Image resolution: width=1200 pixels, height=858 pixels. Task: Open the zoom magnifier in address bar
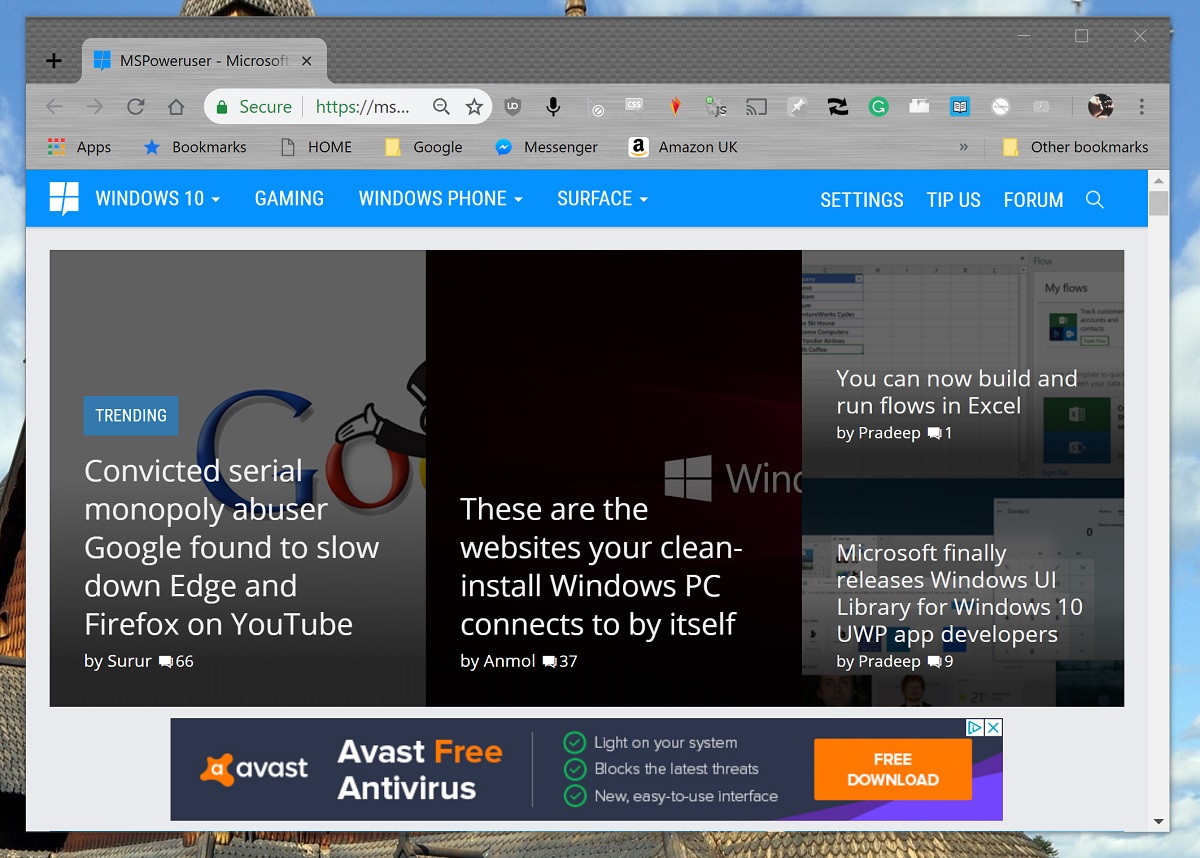(441, 107)
